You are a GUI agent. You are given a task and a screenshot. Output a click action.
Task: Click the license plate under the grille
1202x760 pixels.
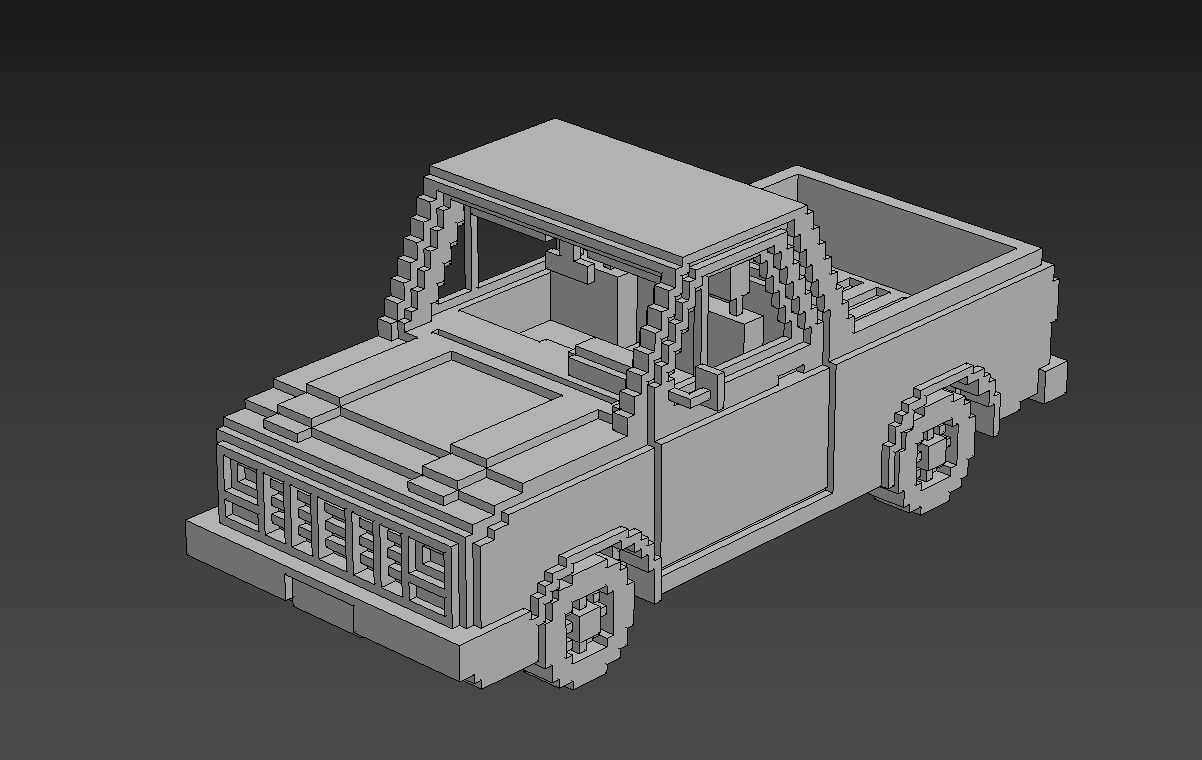pyautogui.click(x=323, y=603)
